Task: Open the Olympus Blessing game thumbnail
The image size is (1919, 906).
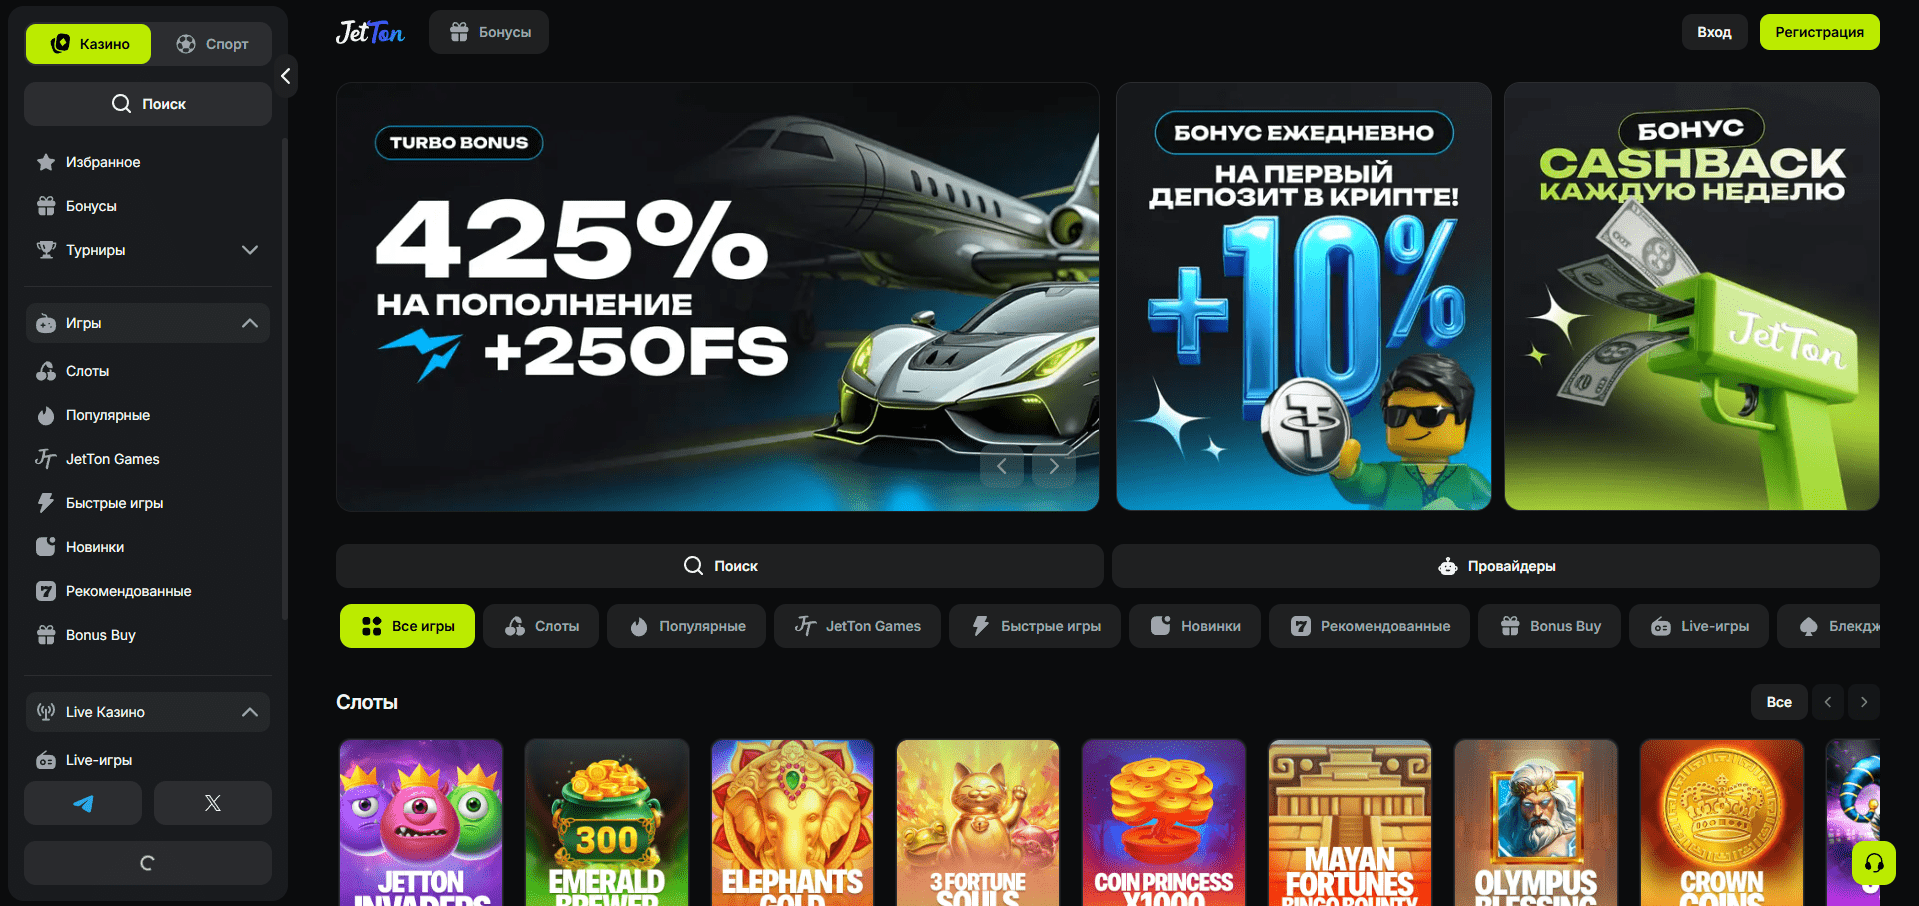Action: (x=1535, y=822)
